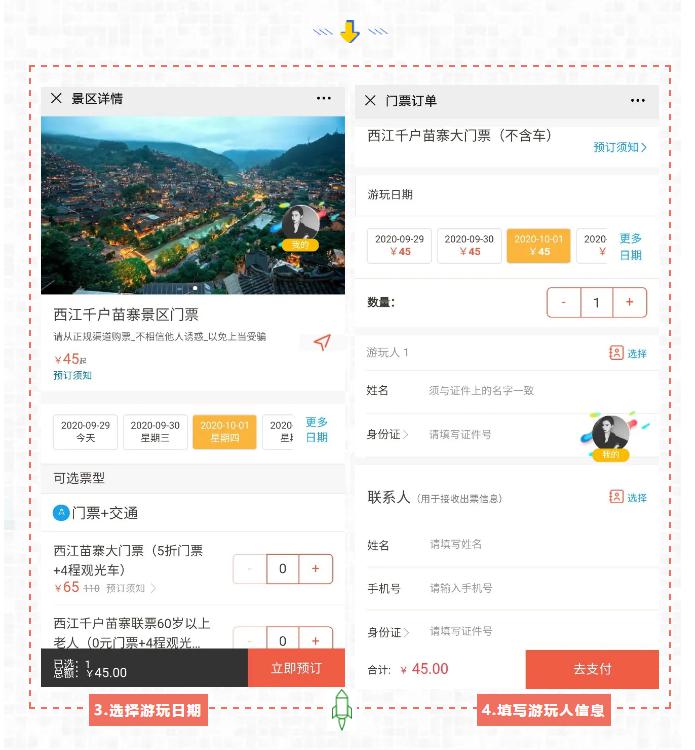
Task: Select traveler via 选择 icon beside 游玩人 1
Action: 628,353
